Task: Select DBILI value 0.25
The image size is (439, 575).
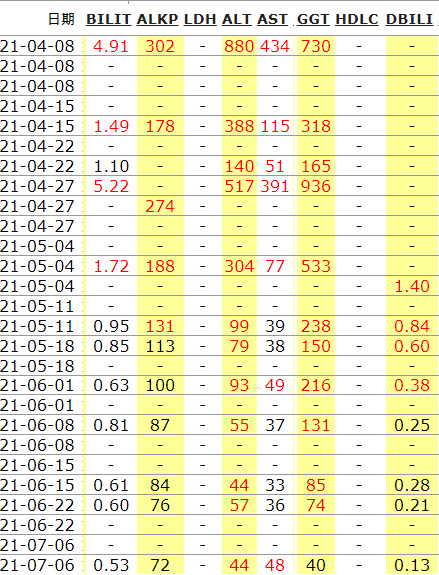Action: coord(411,425)
